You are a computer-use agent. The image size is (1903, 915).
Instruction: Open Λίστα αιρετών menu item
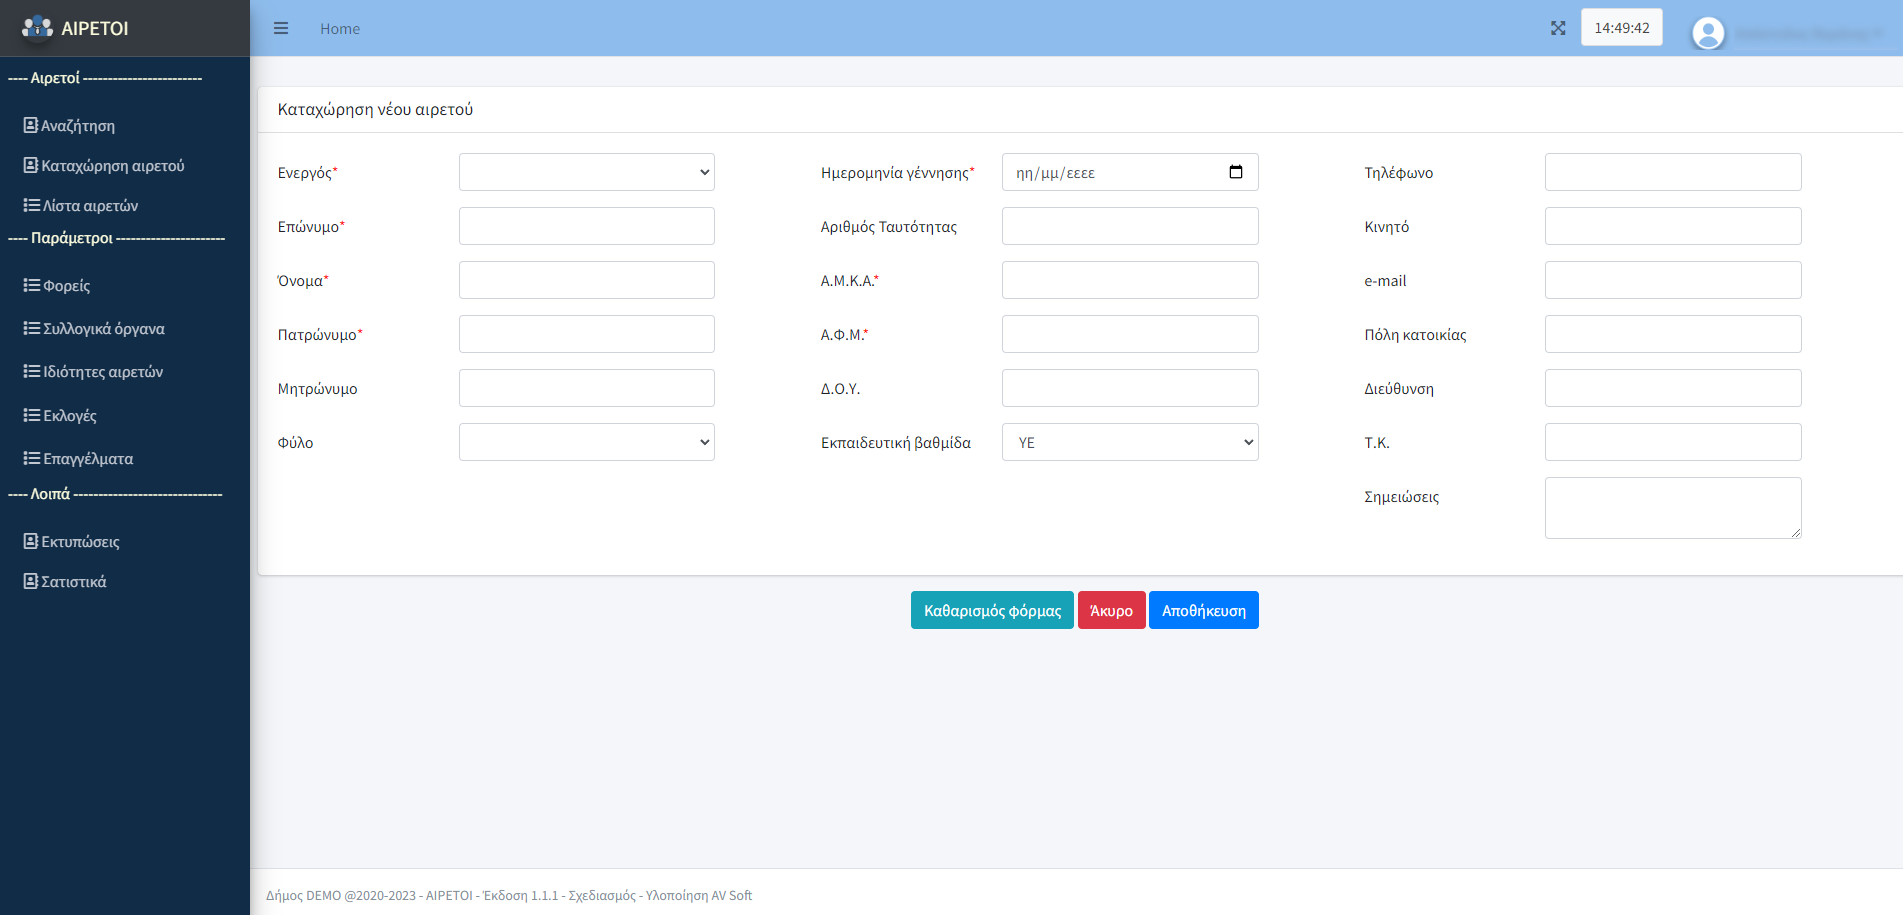point(91,206)
